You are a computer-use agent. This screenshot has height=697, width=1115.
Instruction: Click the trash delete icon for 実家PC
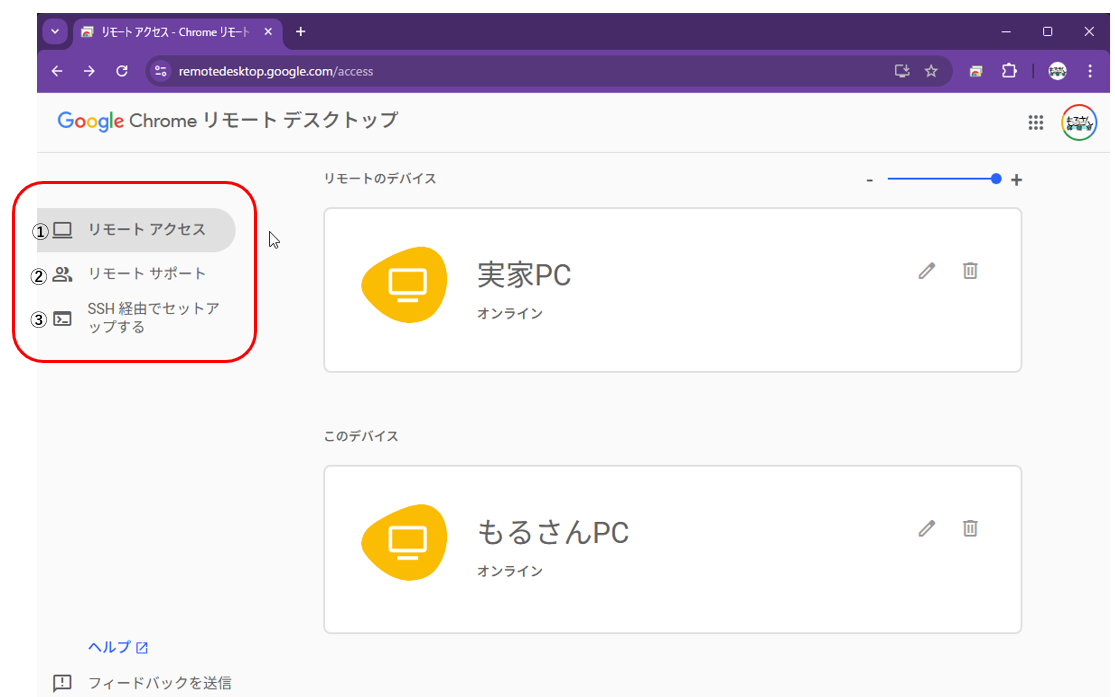click(x=969, y=271)
